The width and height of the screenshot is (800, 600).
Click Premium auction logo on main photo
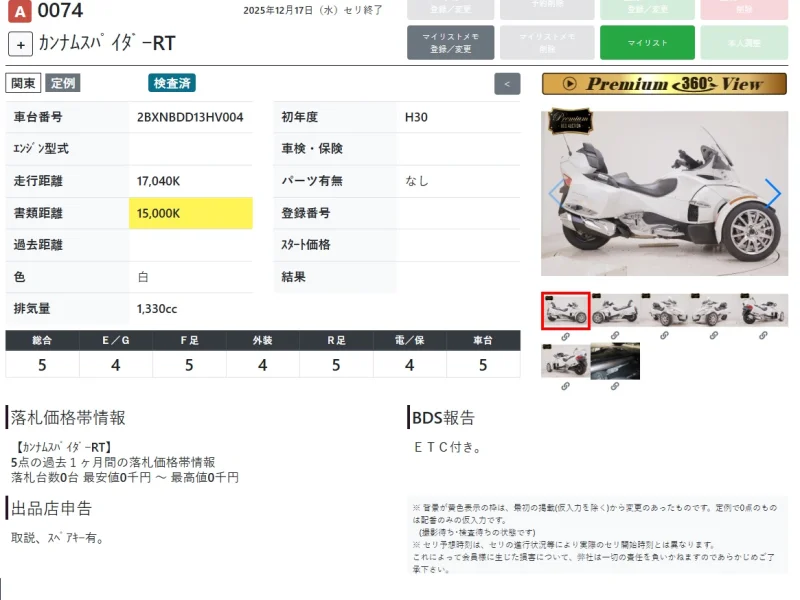click(570, 121)
